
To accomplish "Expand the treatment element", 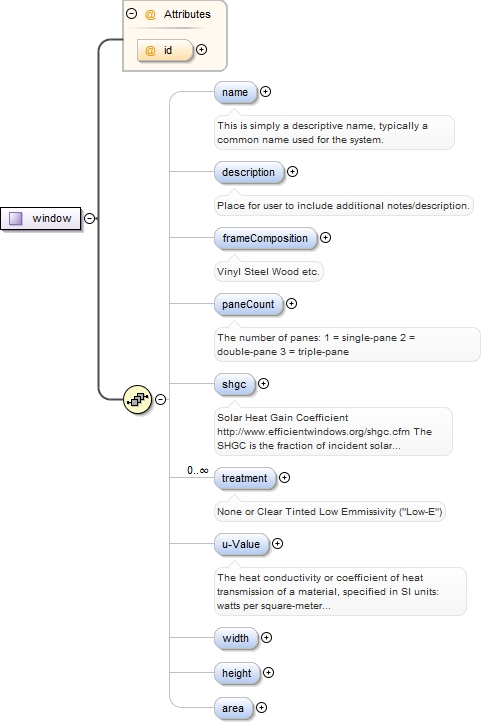I will [x=284, y=478].
